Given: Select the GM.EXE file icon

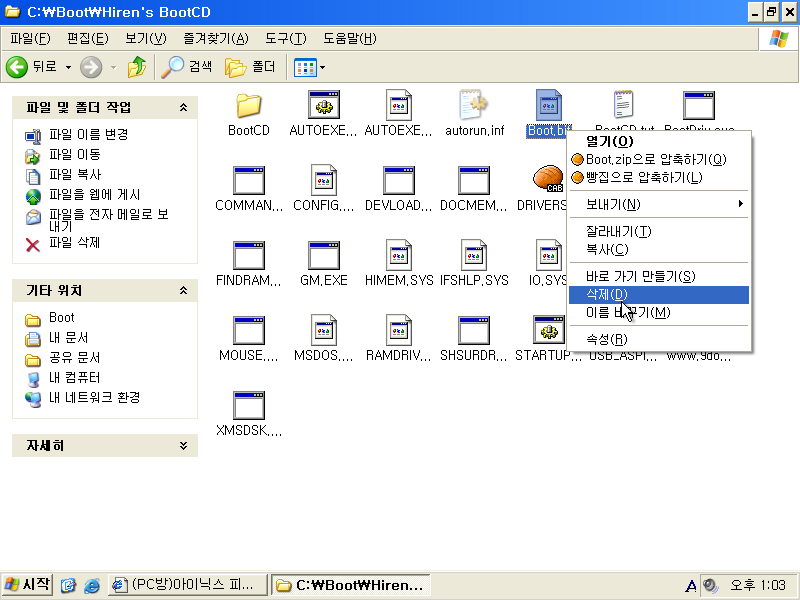Looking at the screenshot, I should 323,256.
